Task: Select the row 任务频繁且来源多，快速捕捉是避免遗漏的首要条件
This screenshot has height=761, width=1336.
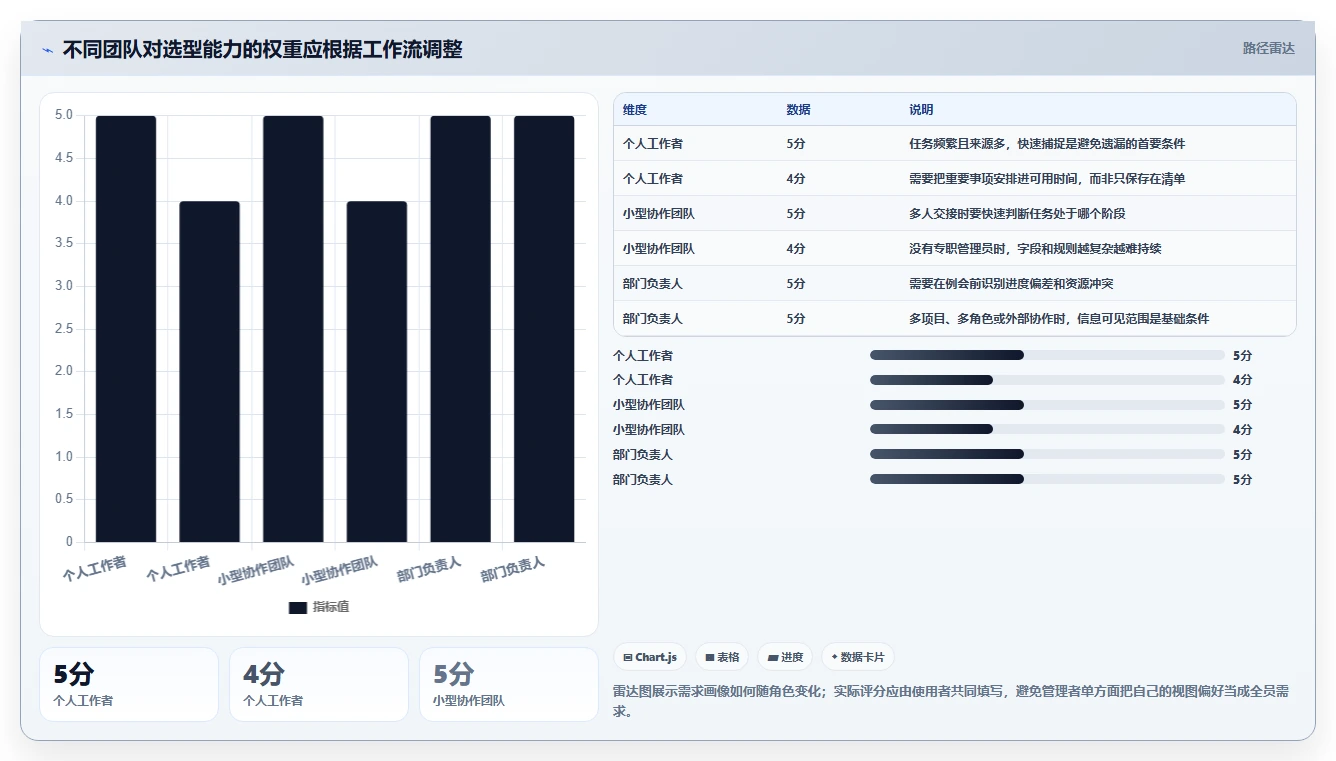Action: click(955, 144)
